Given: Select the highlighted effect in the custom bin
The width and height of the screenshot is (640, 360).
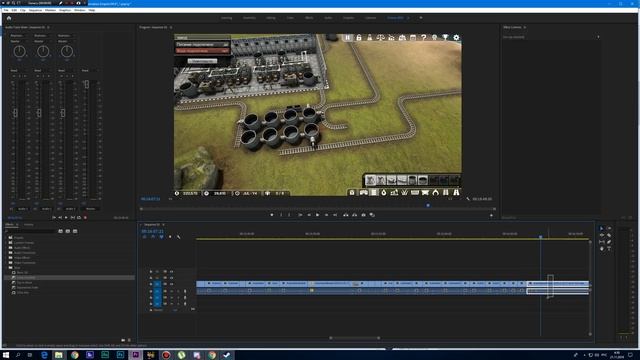Looking at the screenshot, I should point(69,278).
